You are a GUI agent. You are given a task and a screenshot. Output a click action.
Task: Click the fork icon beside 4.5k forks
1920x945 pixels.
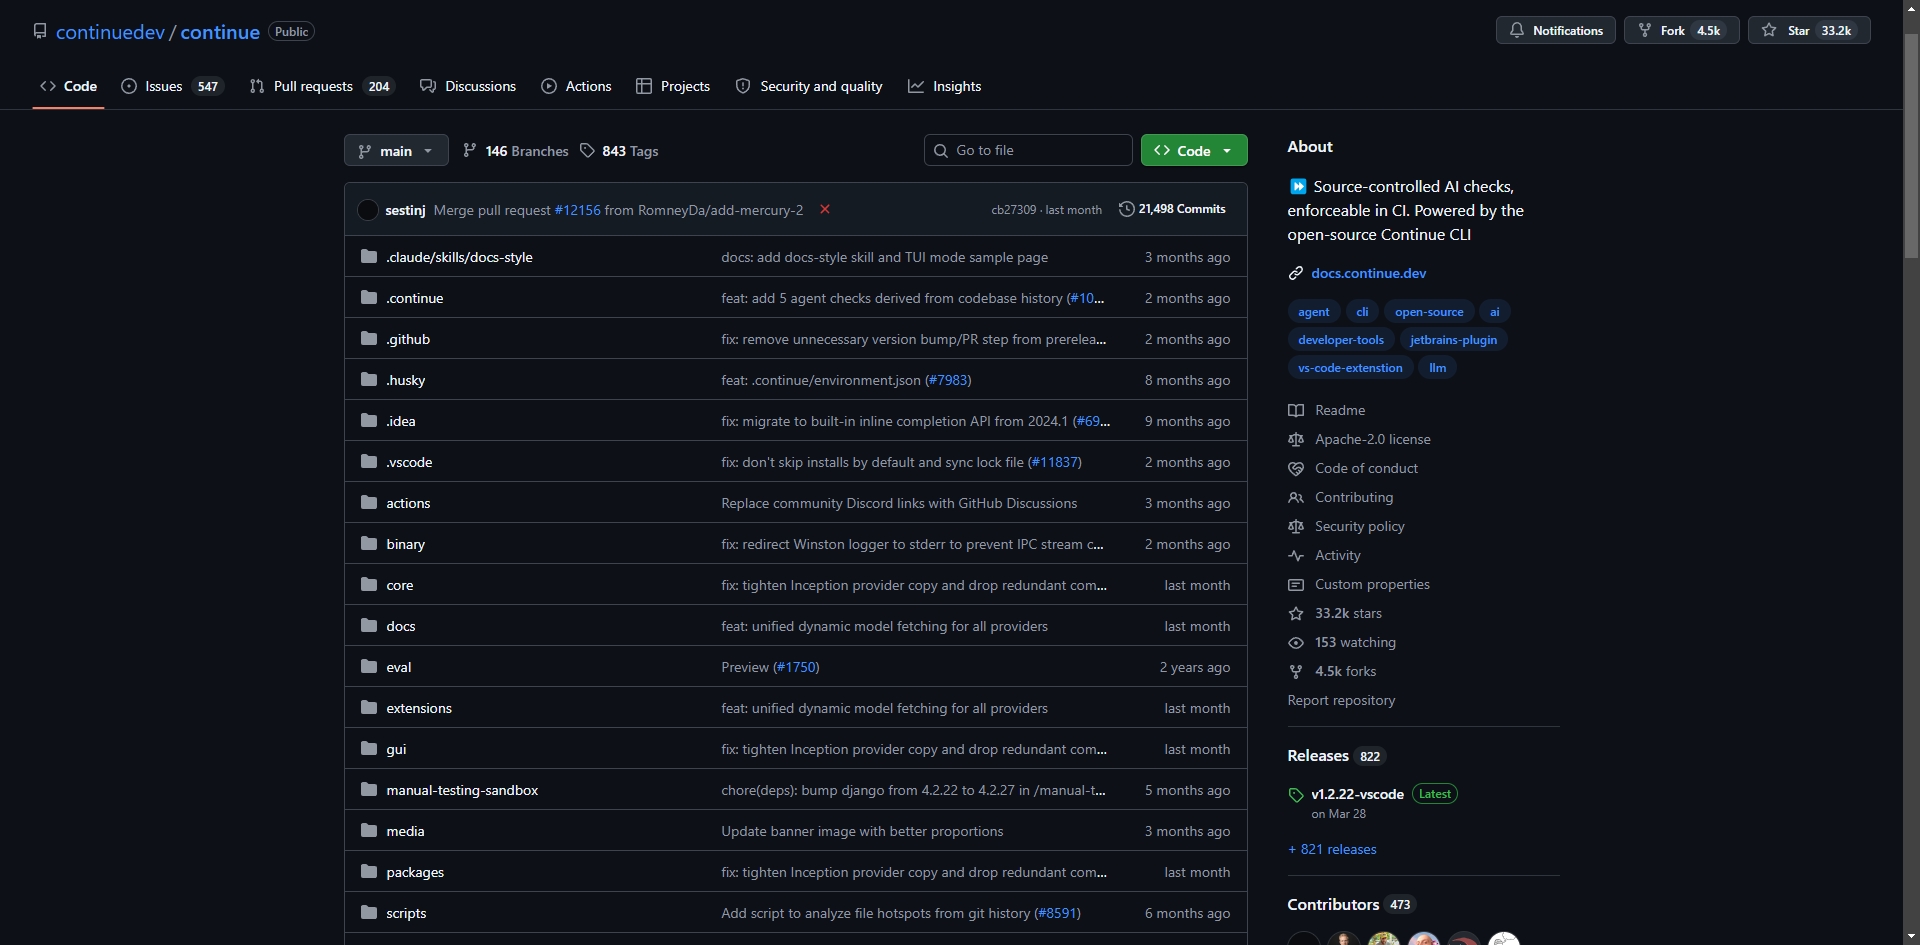point(1296,671)
